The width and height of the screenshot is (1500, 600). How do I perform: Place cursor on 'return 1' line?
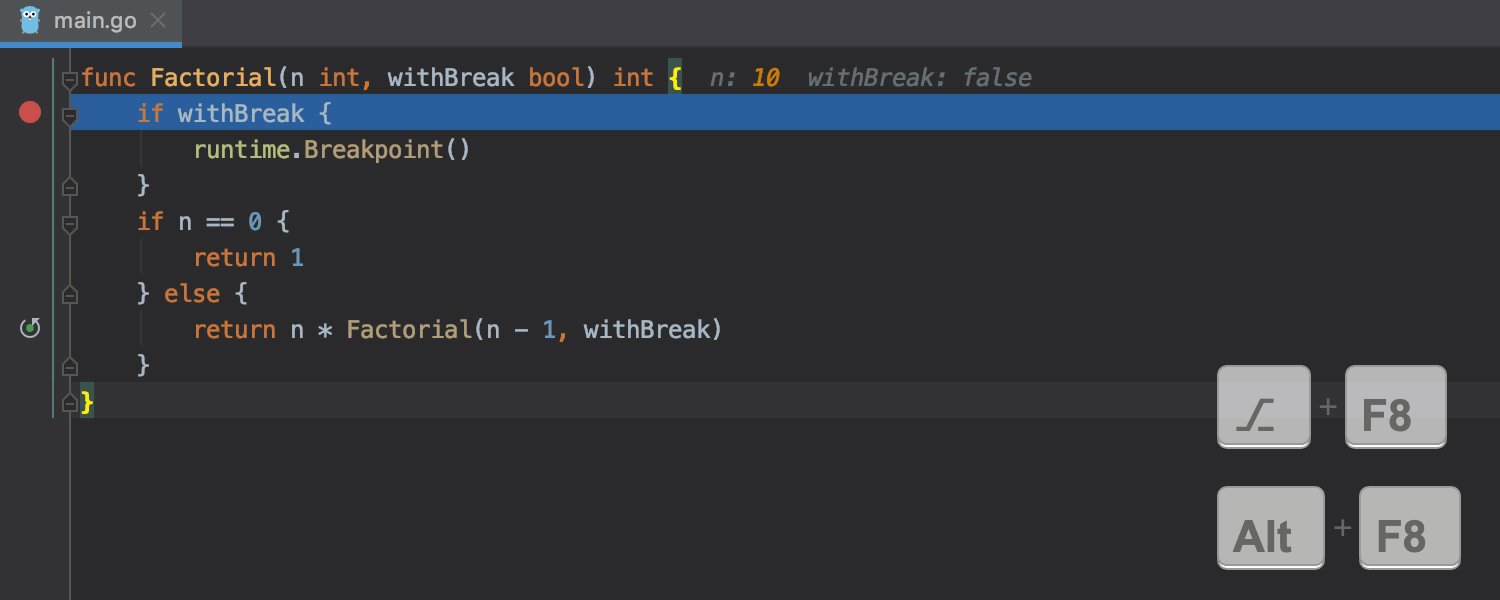tap(248, 258)
